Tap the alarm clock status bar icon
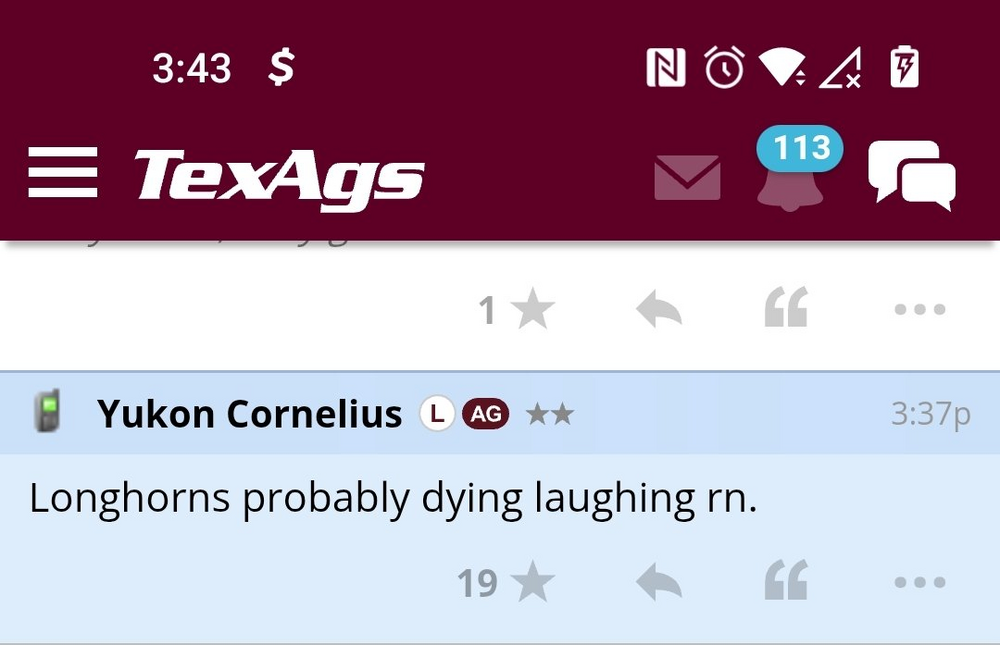1000x645 pixels. [724, 68]
